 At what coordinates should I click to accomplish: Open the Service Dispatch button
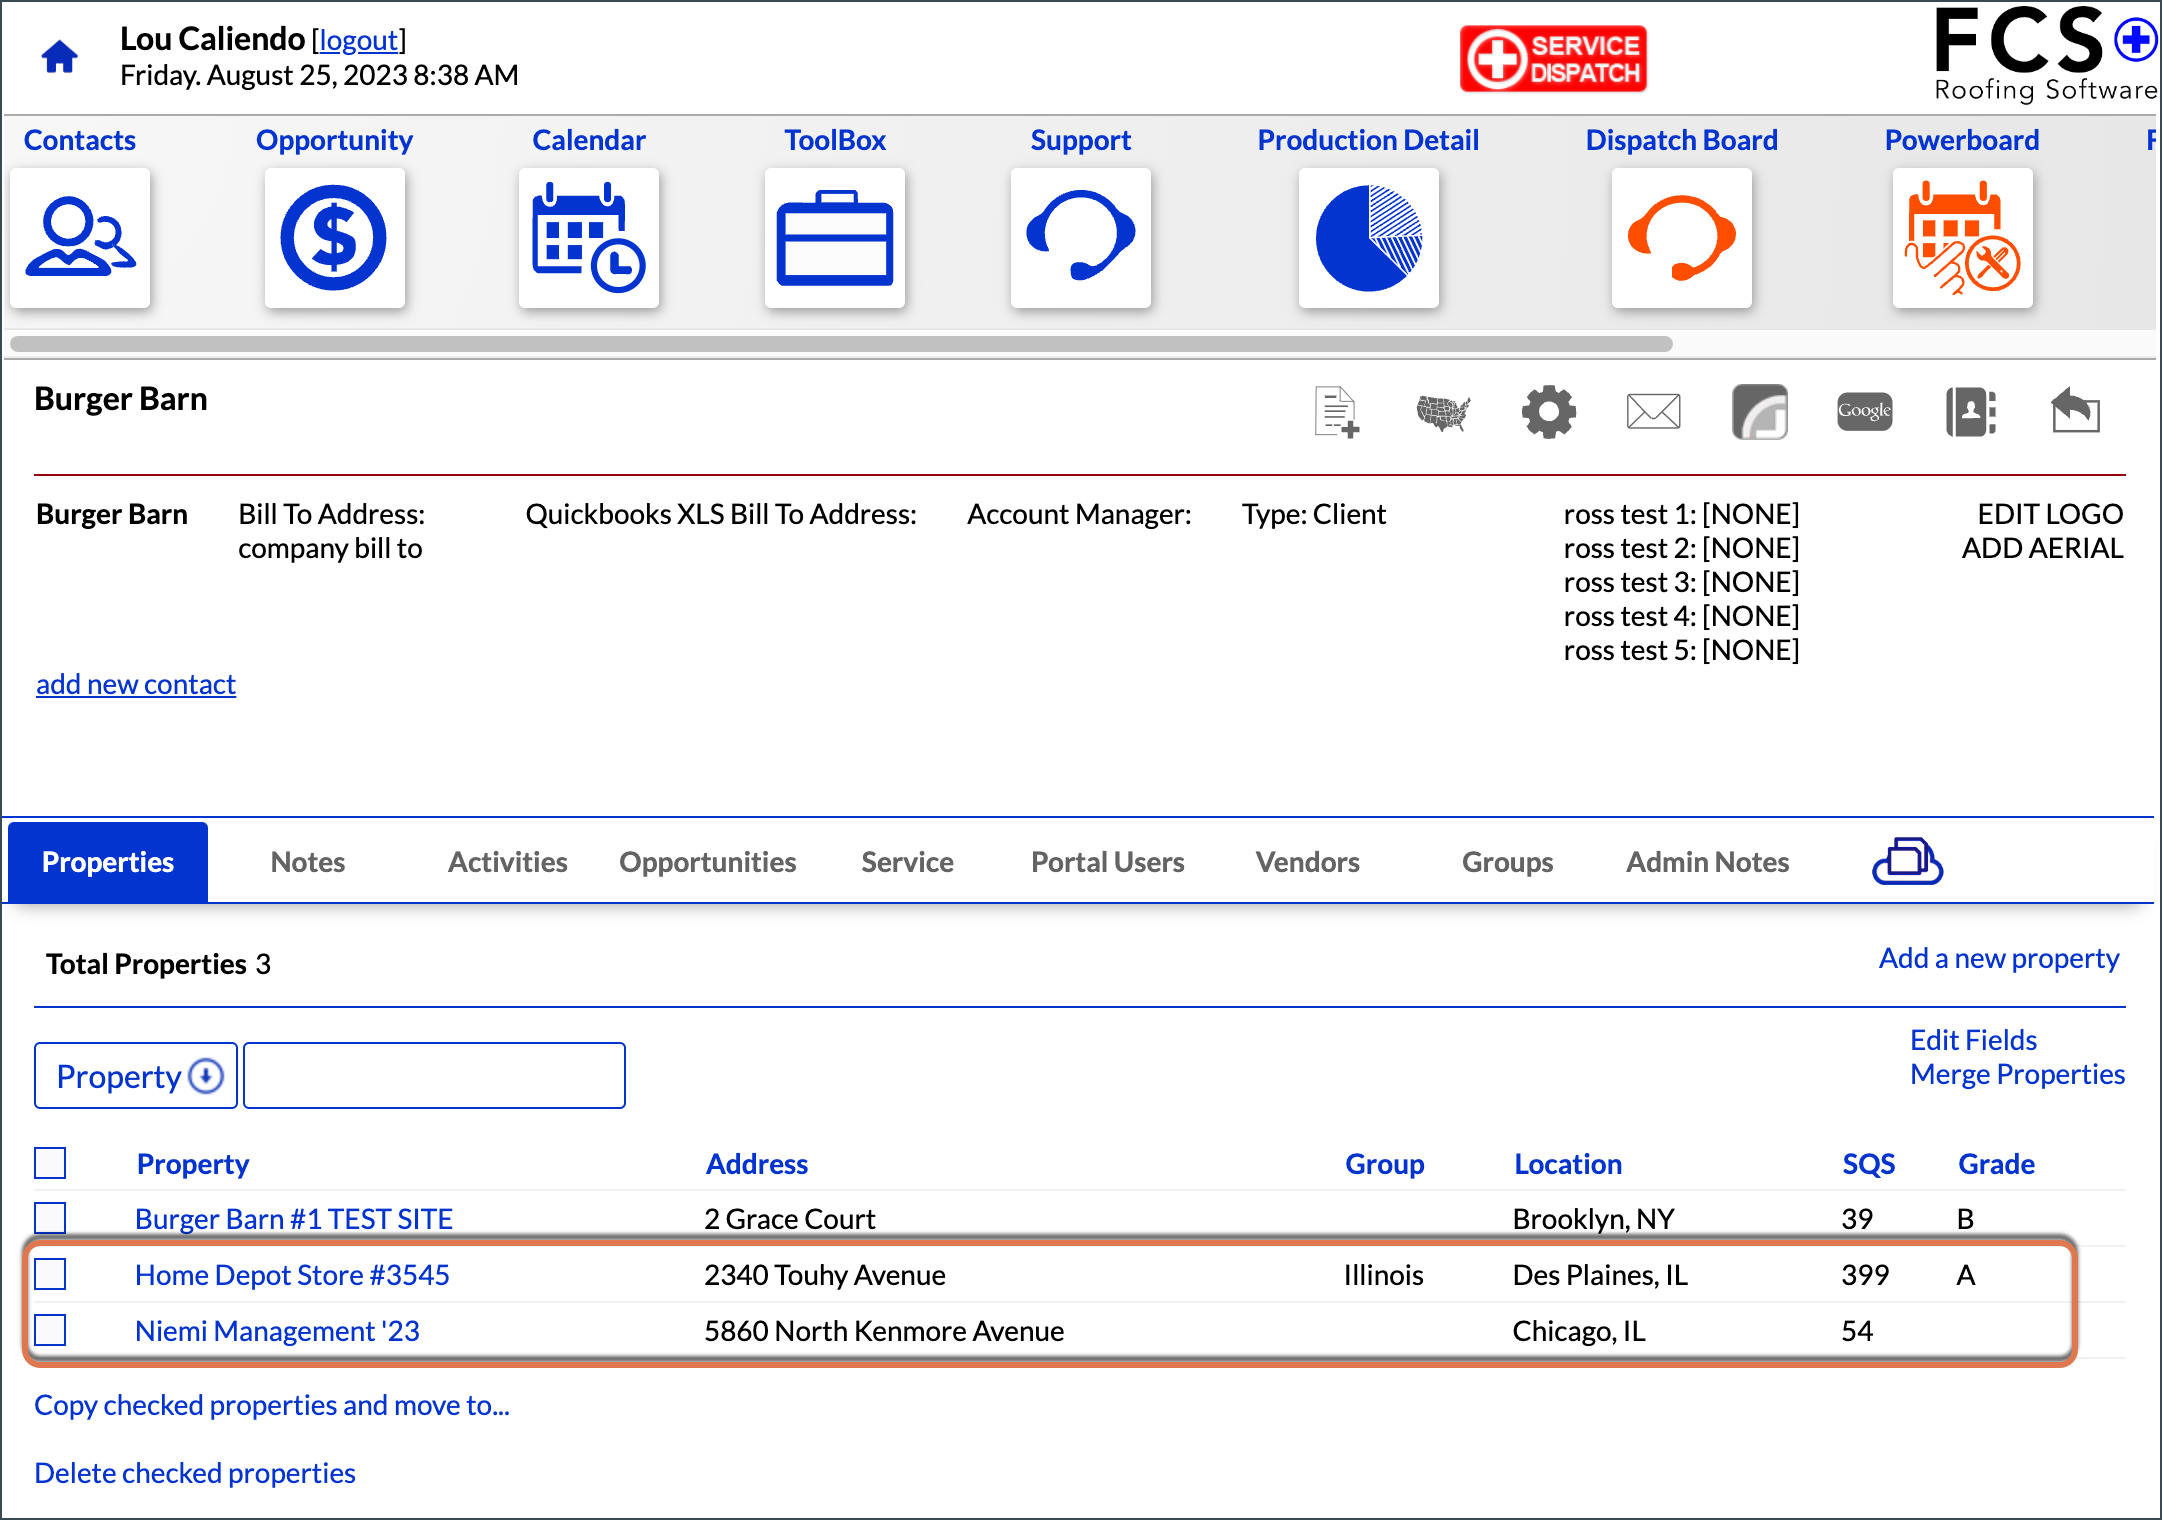(x=1553, y=59)
